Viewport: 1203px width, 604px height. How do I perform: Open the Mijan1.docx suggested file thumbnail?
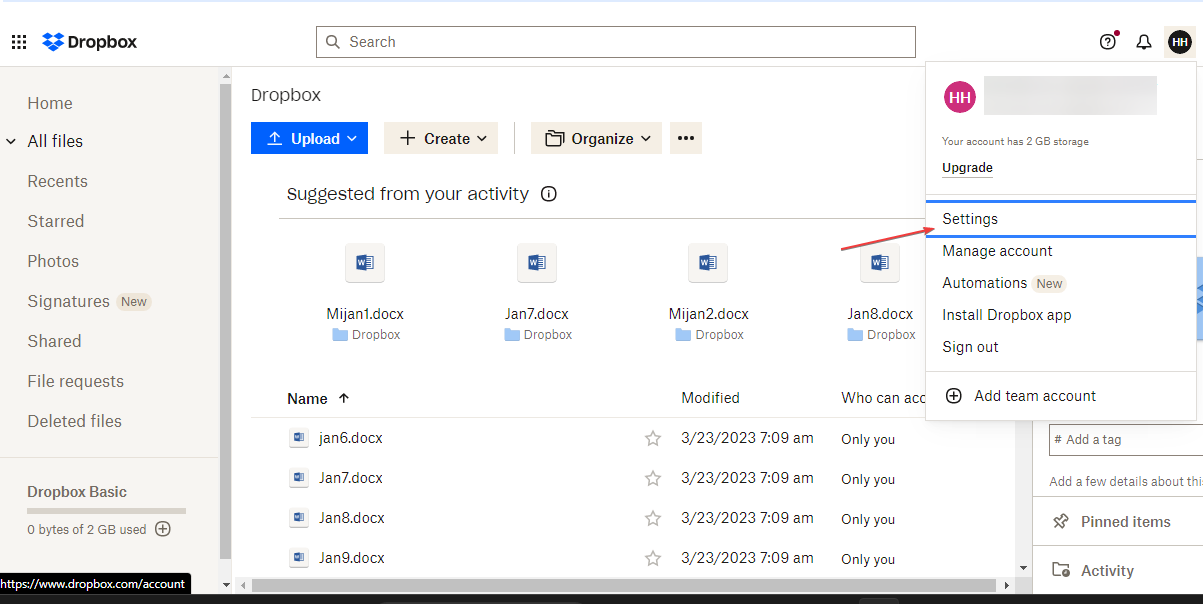365,263
